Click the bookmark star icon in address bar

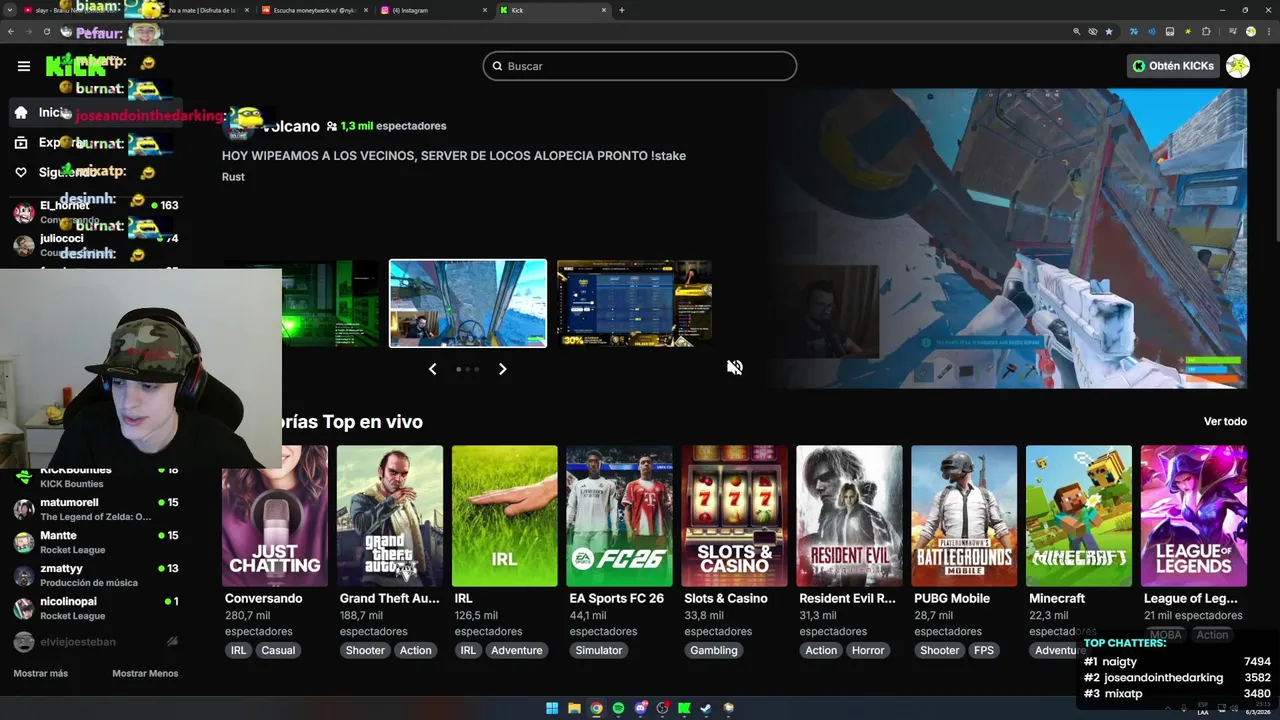click(1109, 32)
